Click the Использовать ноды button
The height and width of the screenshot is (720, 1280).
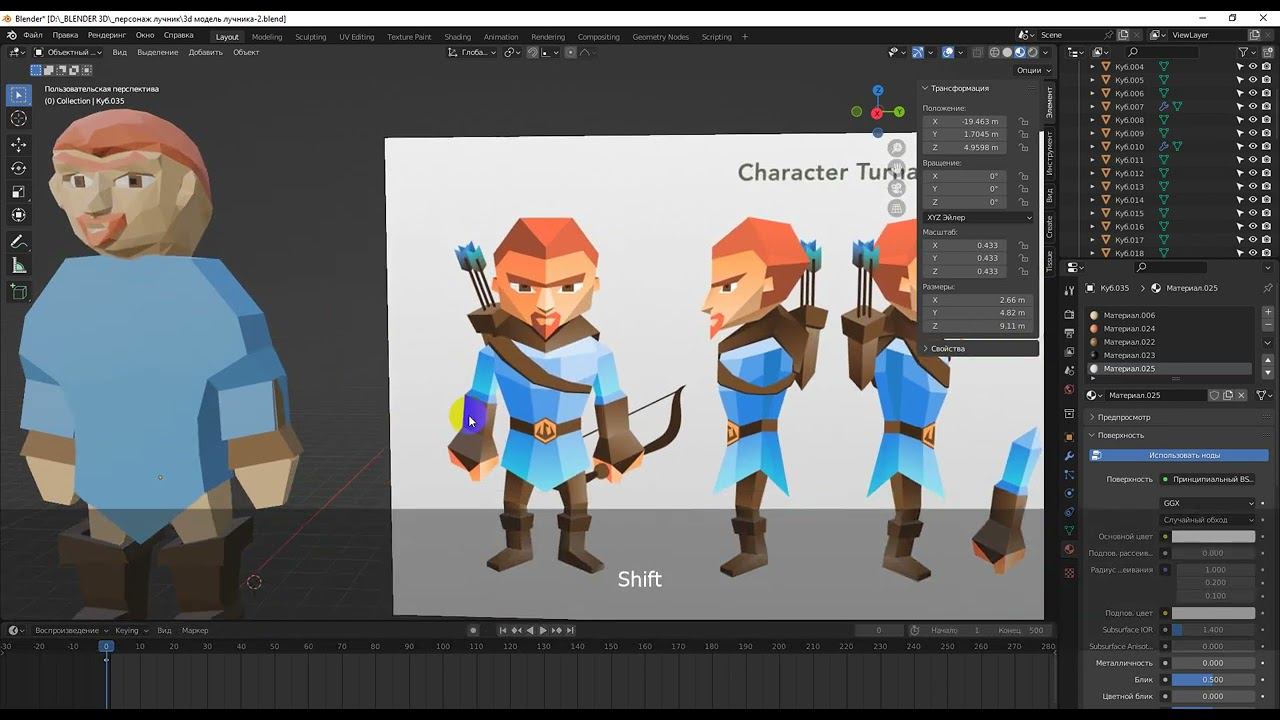(1184, 455)
